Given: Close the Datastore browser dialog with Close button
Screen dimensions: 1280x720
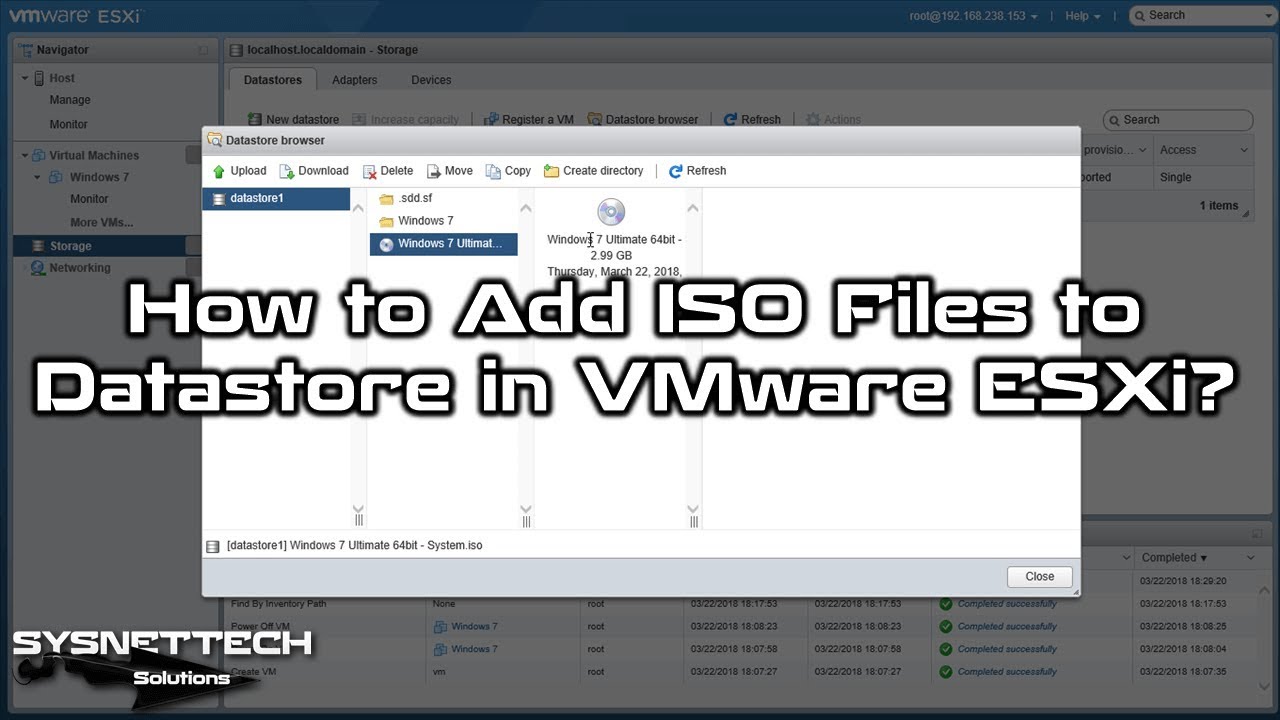Looking at the screenshot, I should [1040, 577].
